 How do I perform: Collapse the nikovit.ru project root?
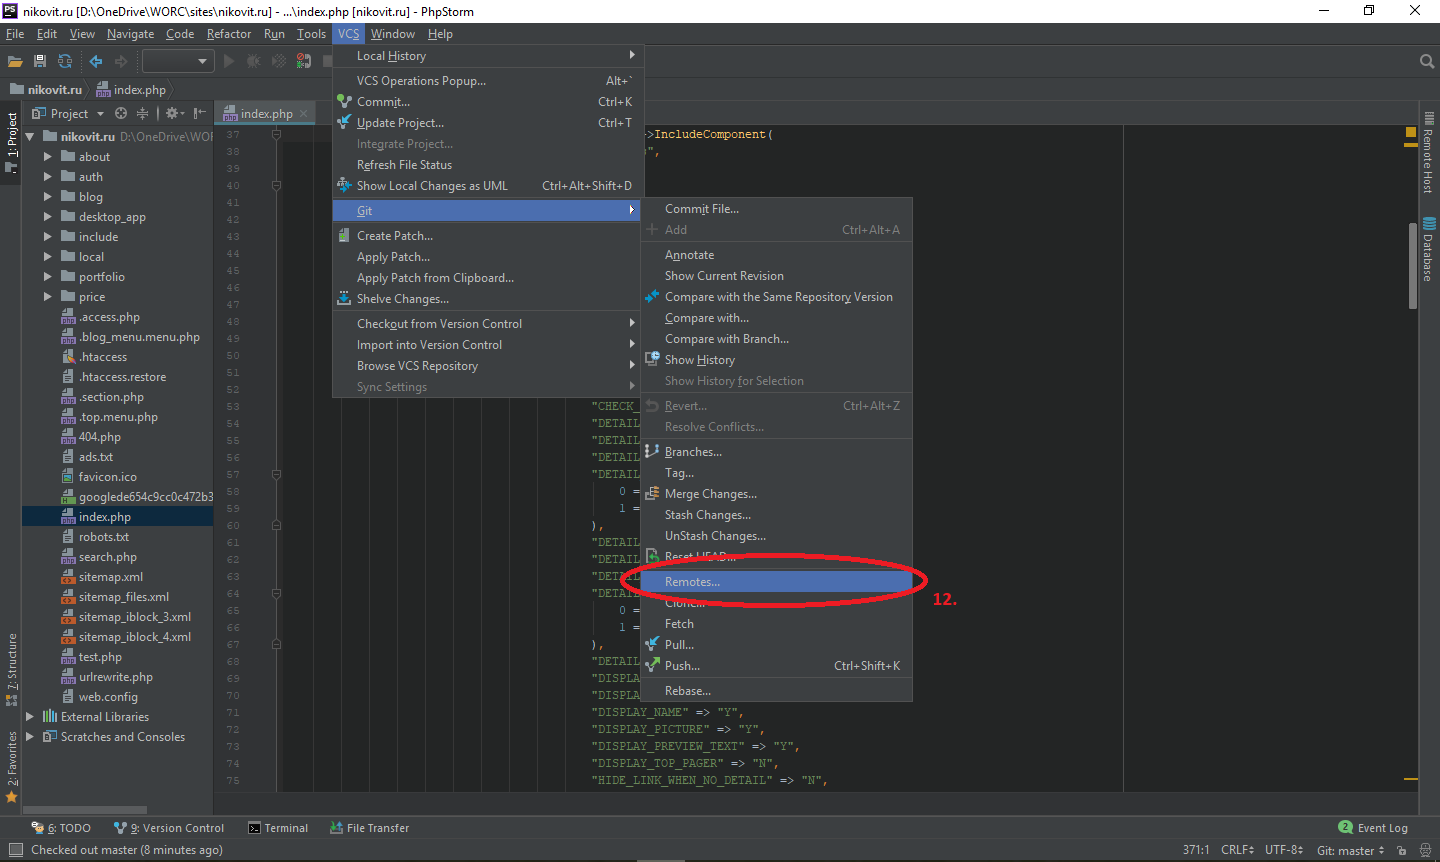coord(29,137)
